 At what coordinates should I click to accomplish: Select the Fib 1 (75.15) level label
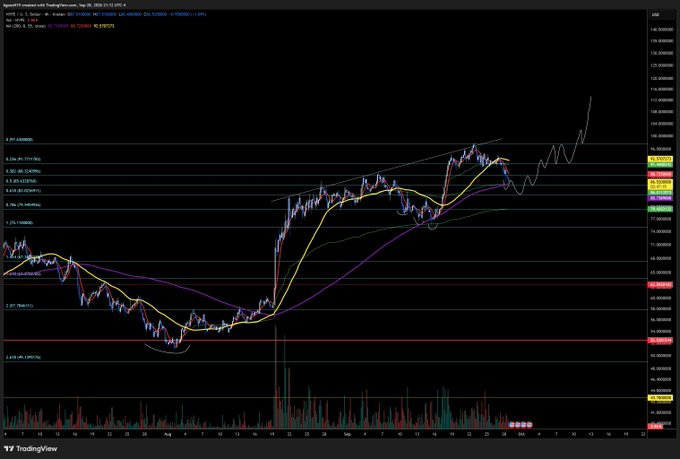click(x=19, y=223)
